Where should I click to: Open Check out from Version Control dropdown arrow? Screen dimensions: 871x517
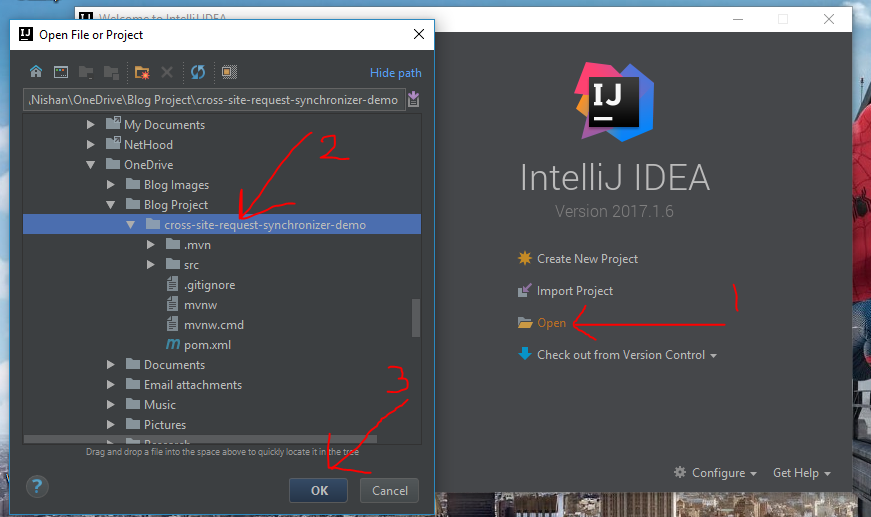(x=713, y=355)
